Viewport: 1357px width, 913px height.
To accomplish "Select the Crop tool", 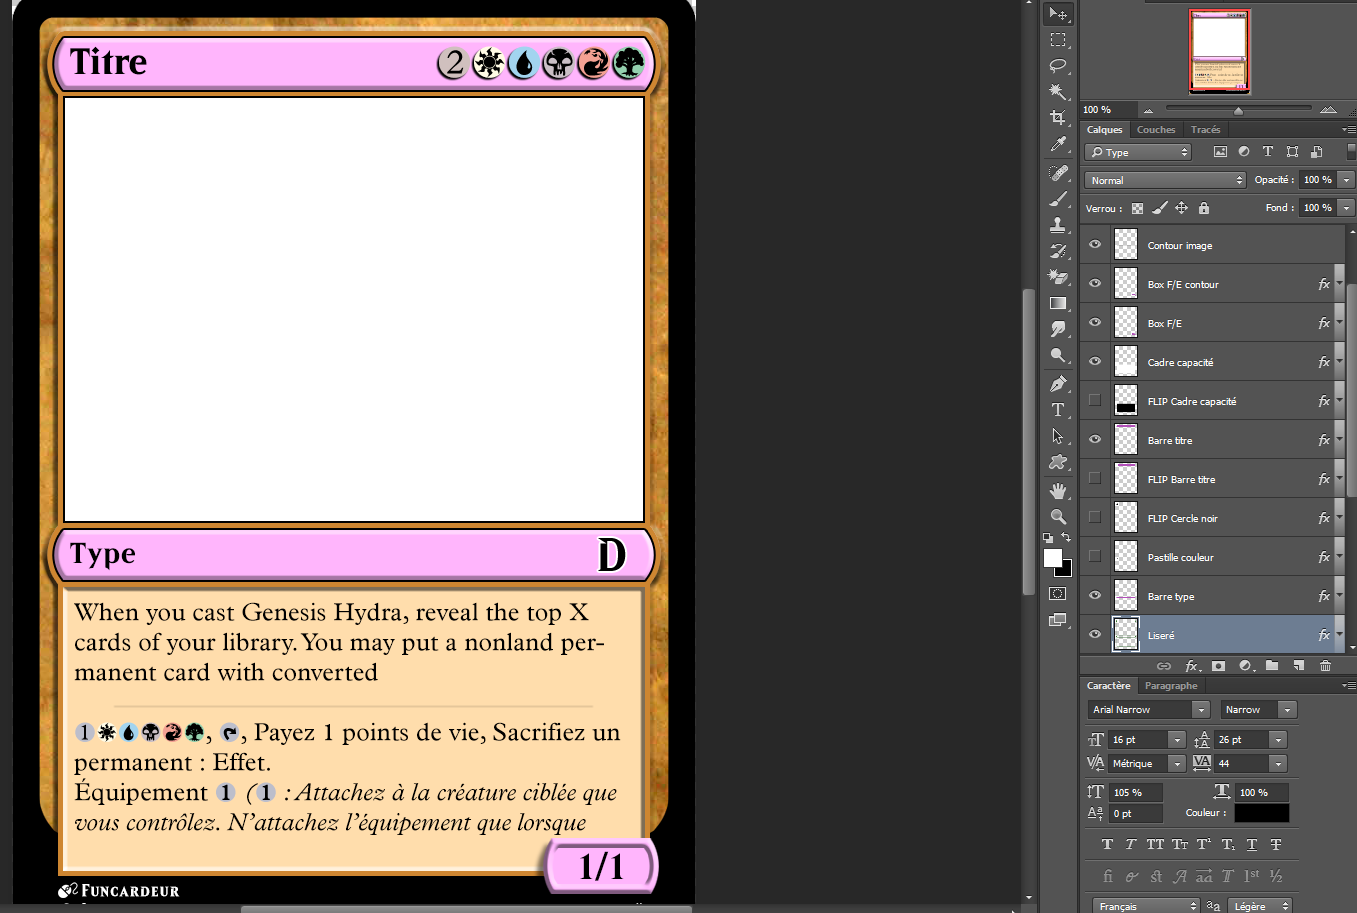I will (1058, 118).
